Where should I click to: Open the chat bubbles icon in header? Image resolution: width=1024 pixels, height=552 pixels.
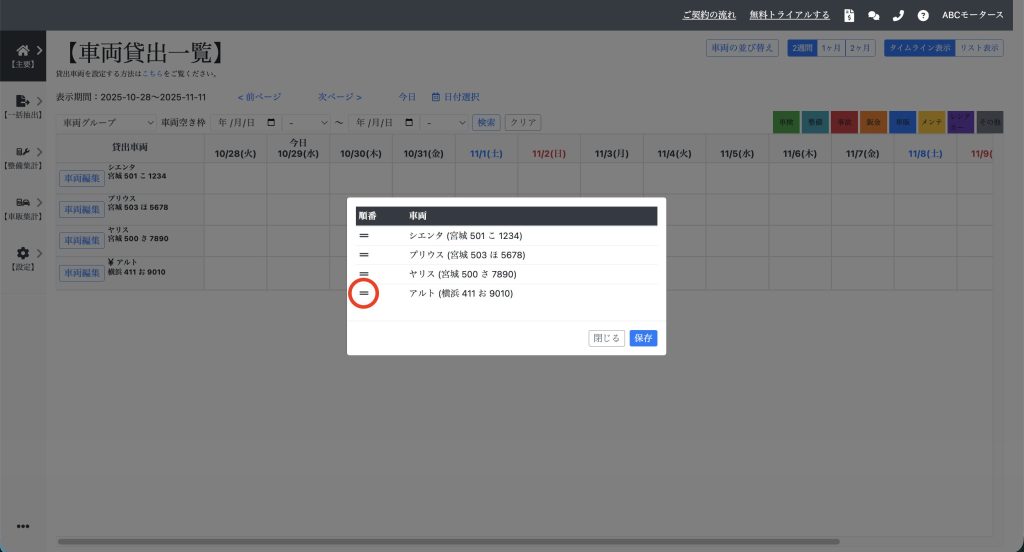point(874,15)
